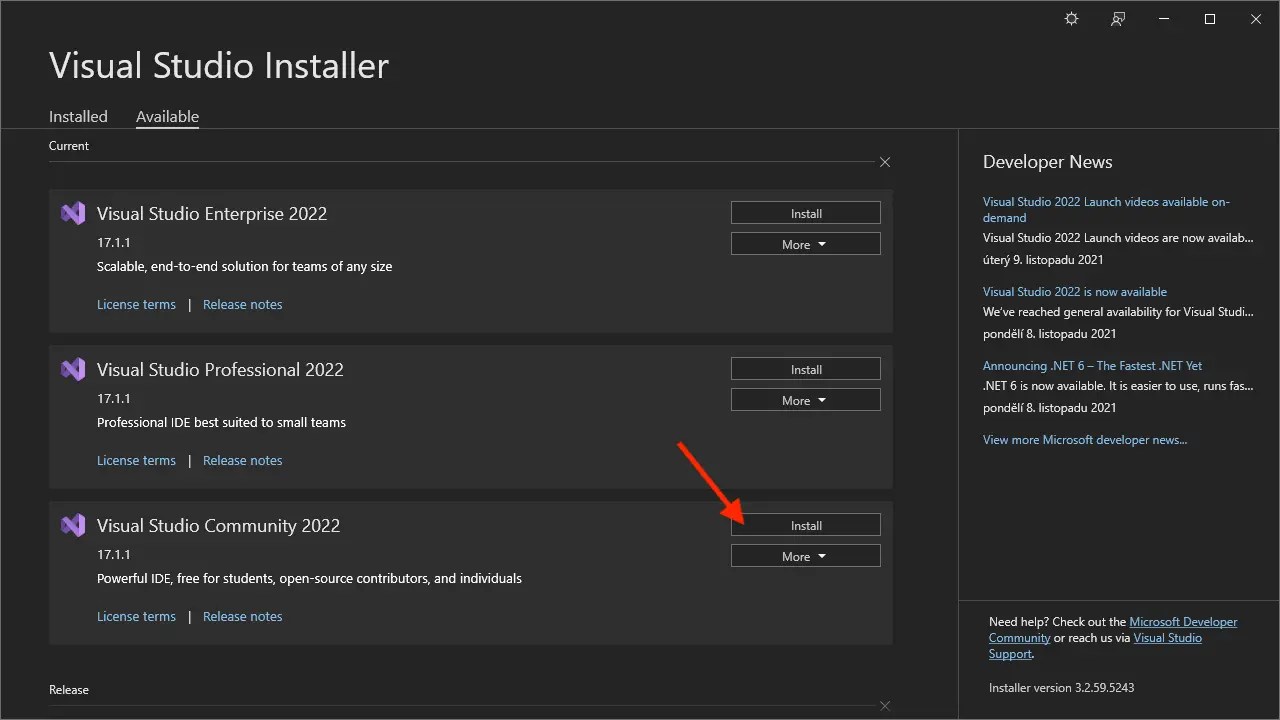Screen dimensions: 1280x720
Task: Open 'Visual Studio 2022 is now available' link
Action: click(x=1075, y=291)
